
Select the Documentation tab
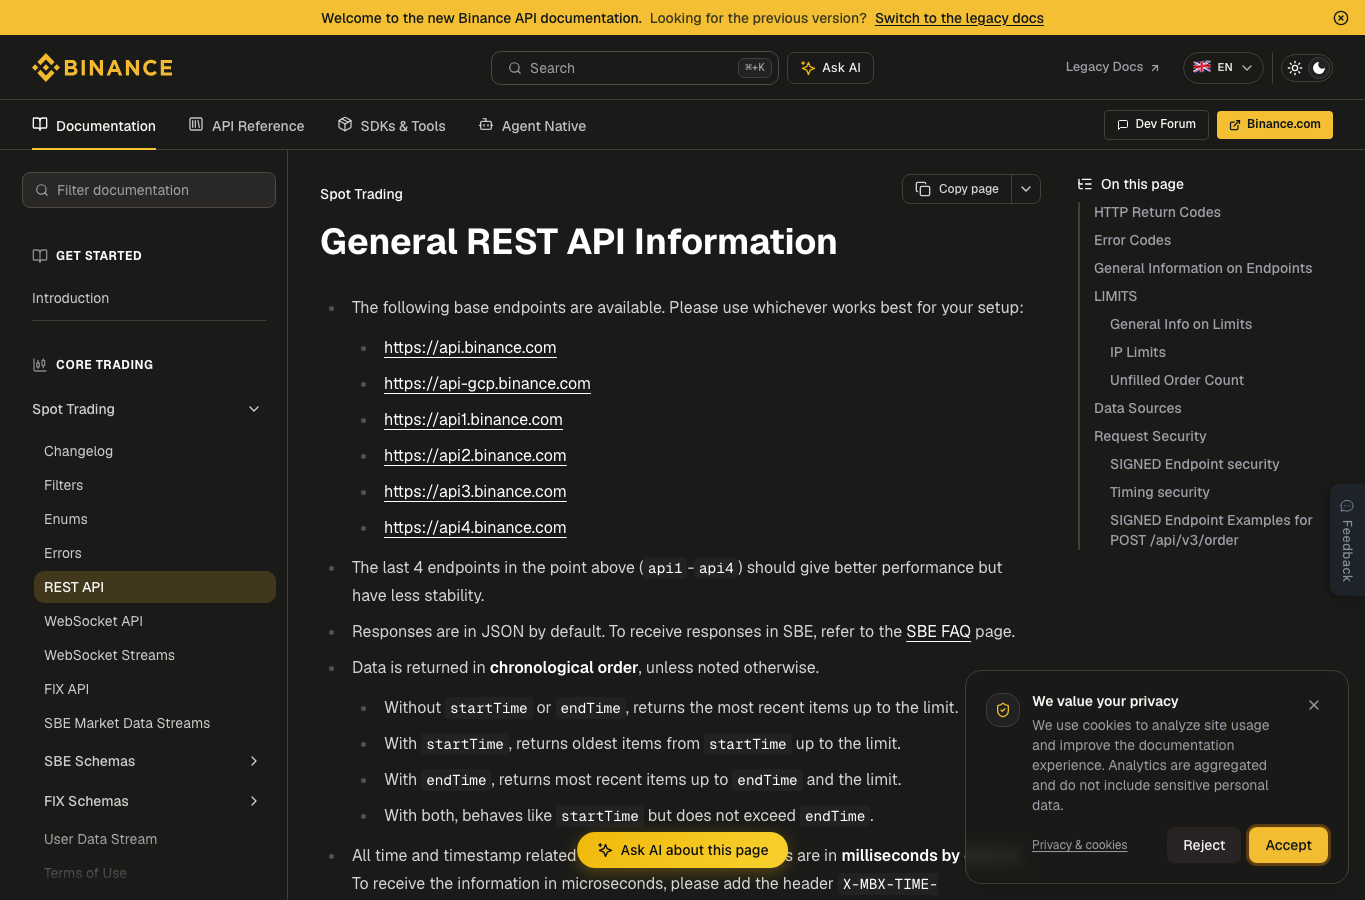94,125
